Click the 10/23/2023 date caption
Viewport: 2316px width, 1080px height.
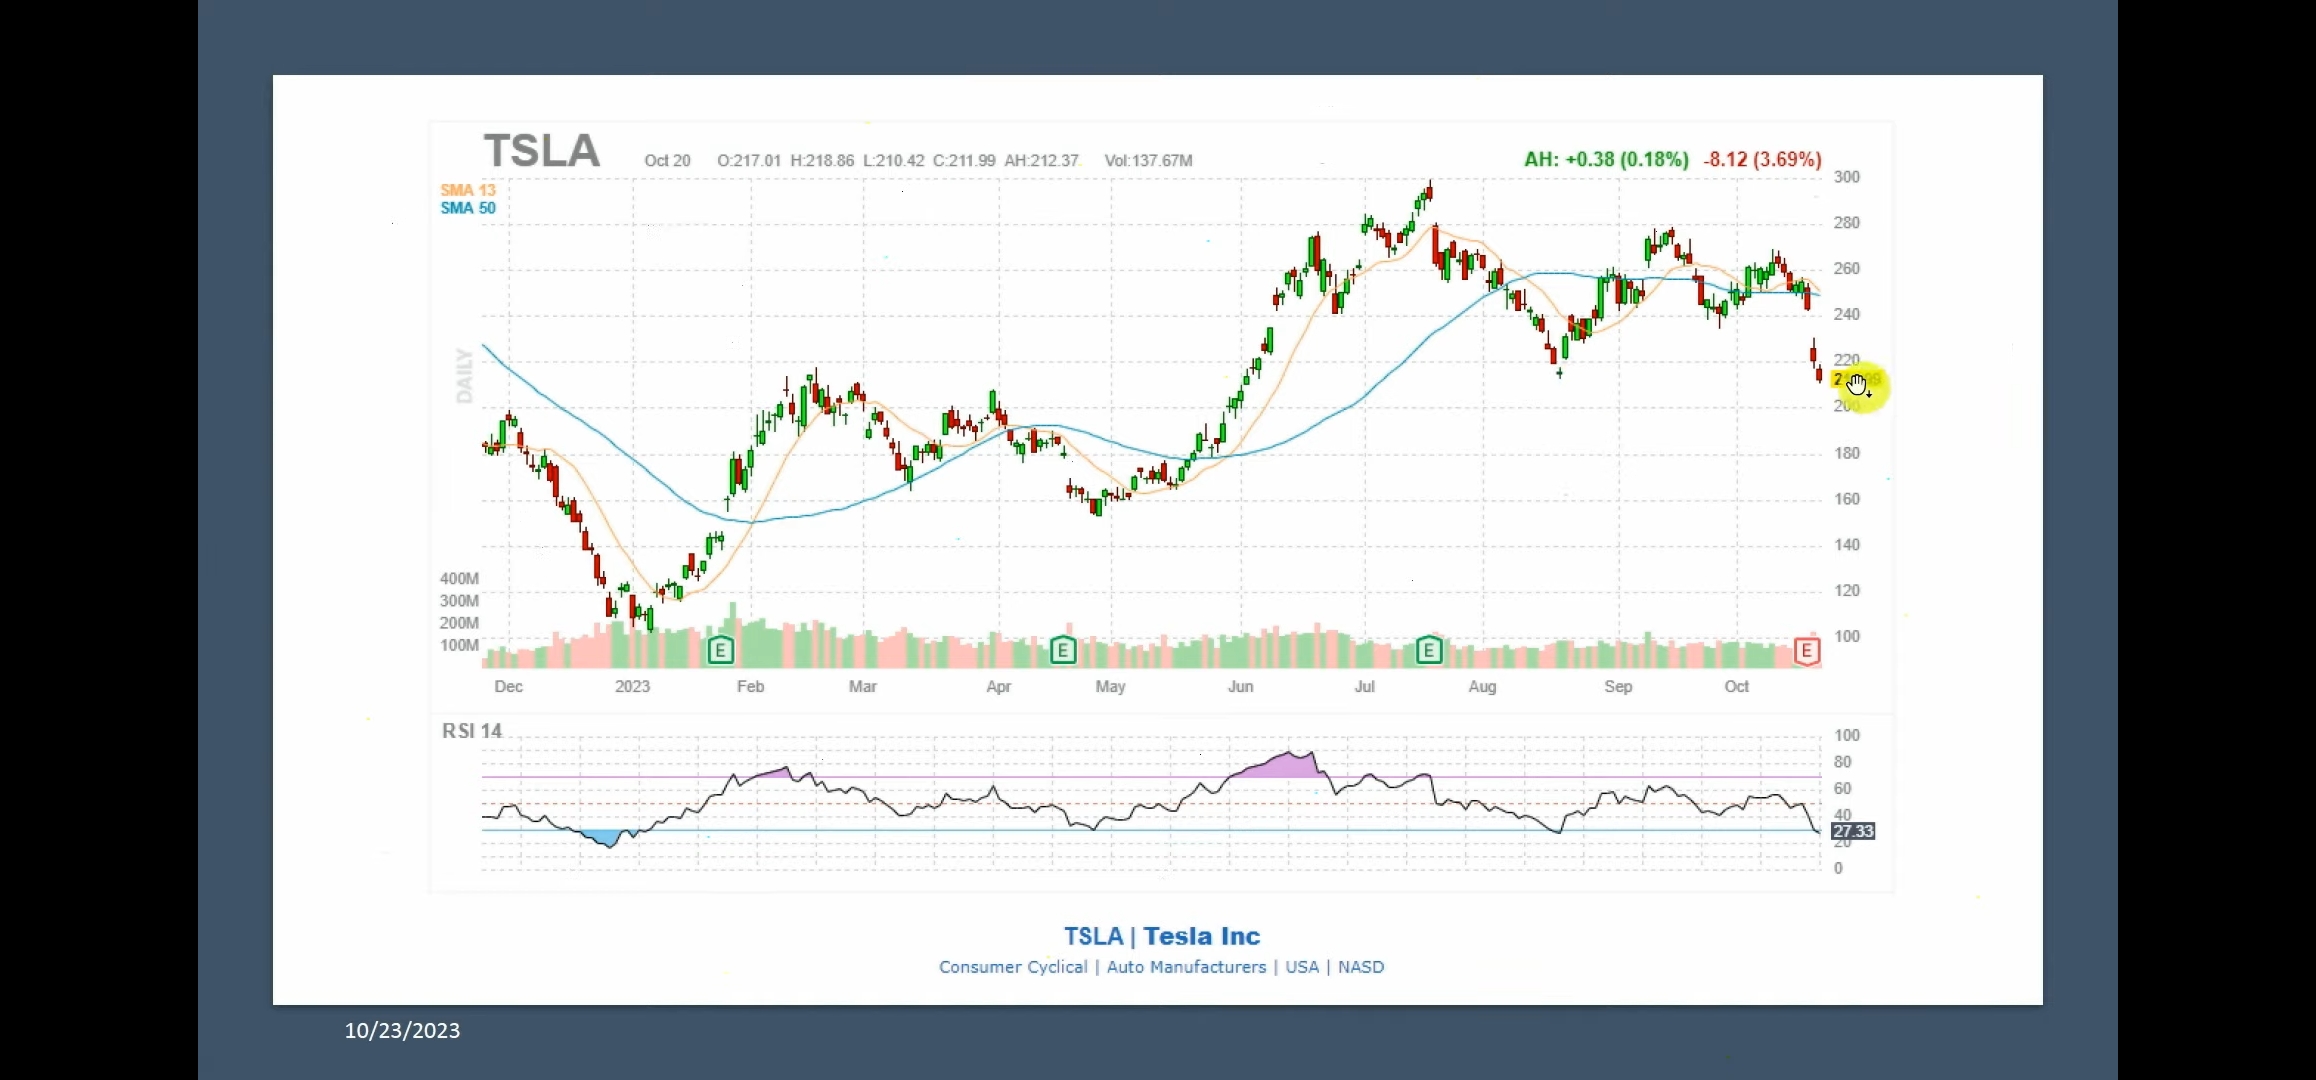point(402,1030)
